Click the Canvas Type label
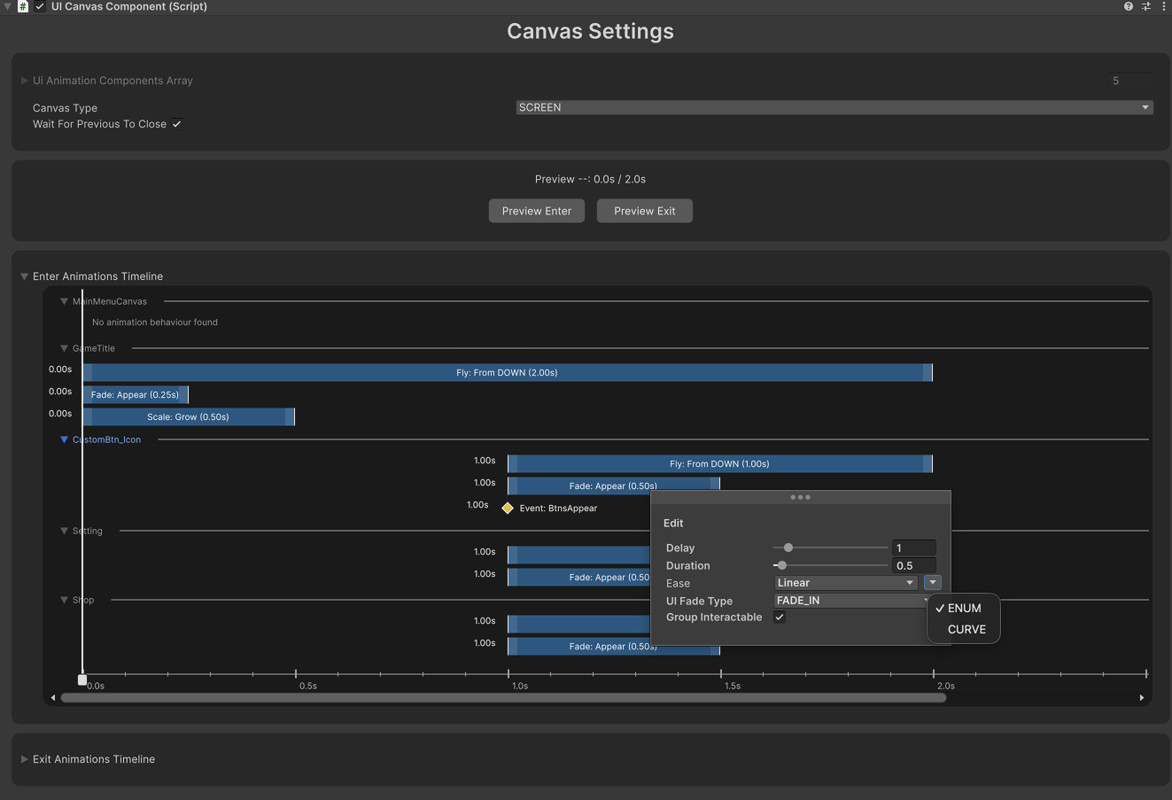This screenshot has height=800, width=1172. pyautogui.click(x=65, y=108)
